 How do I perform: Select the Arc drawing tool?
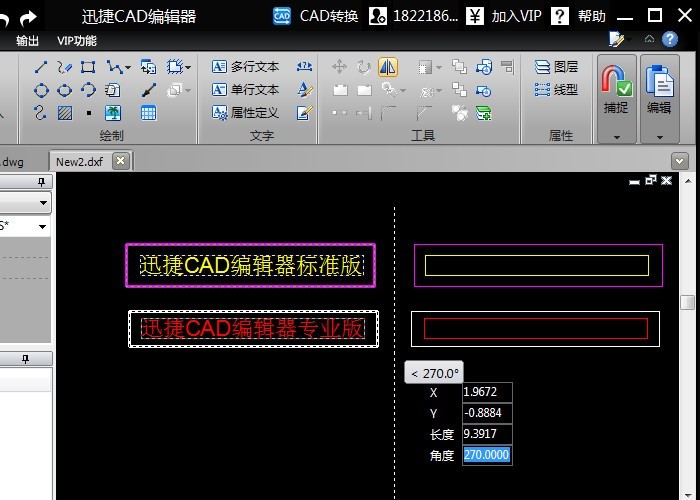(x=88, y=91)
